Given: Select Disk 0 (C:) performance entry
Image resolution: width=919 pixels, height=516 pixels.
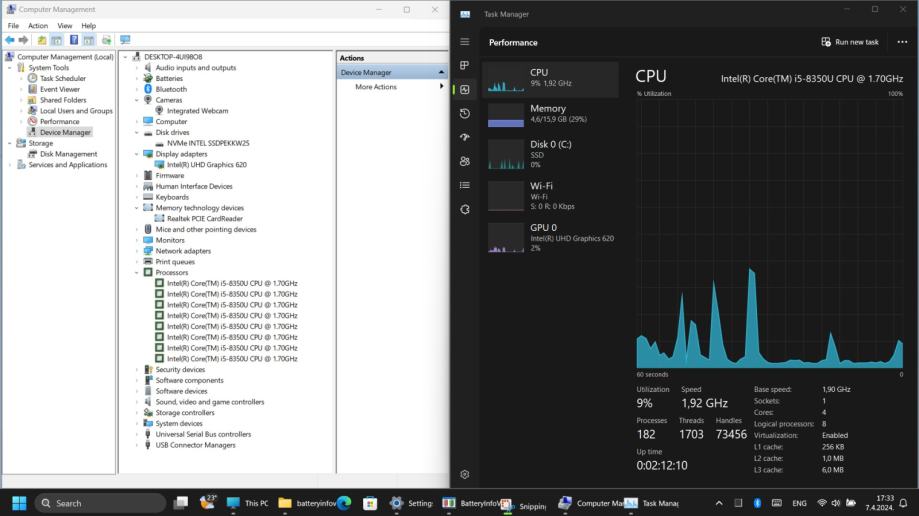Looking at the screenshot, I should click(x=550, y=154).
